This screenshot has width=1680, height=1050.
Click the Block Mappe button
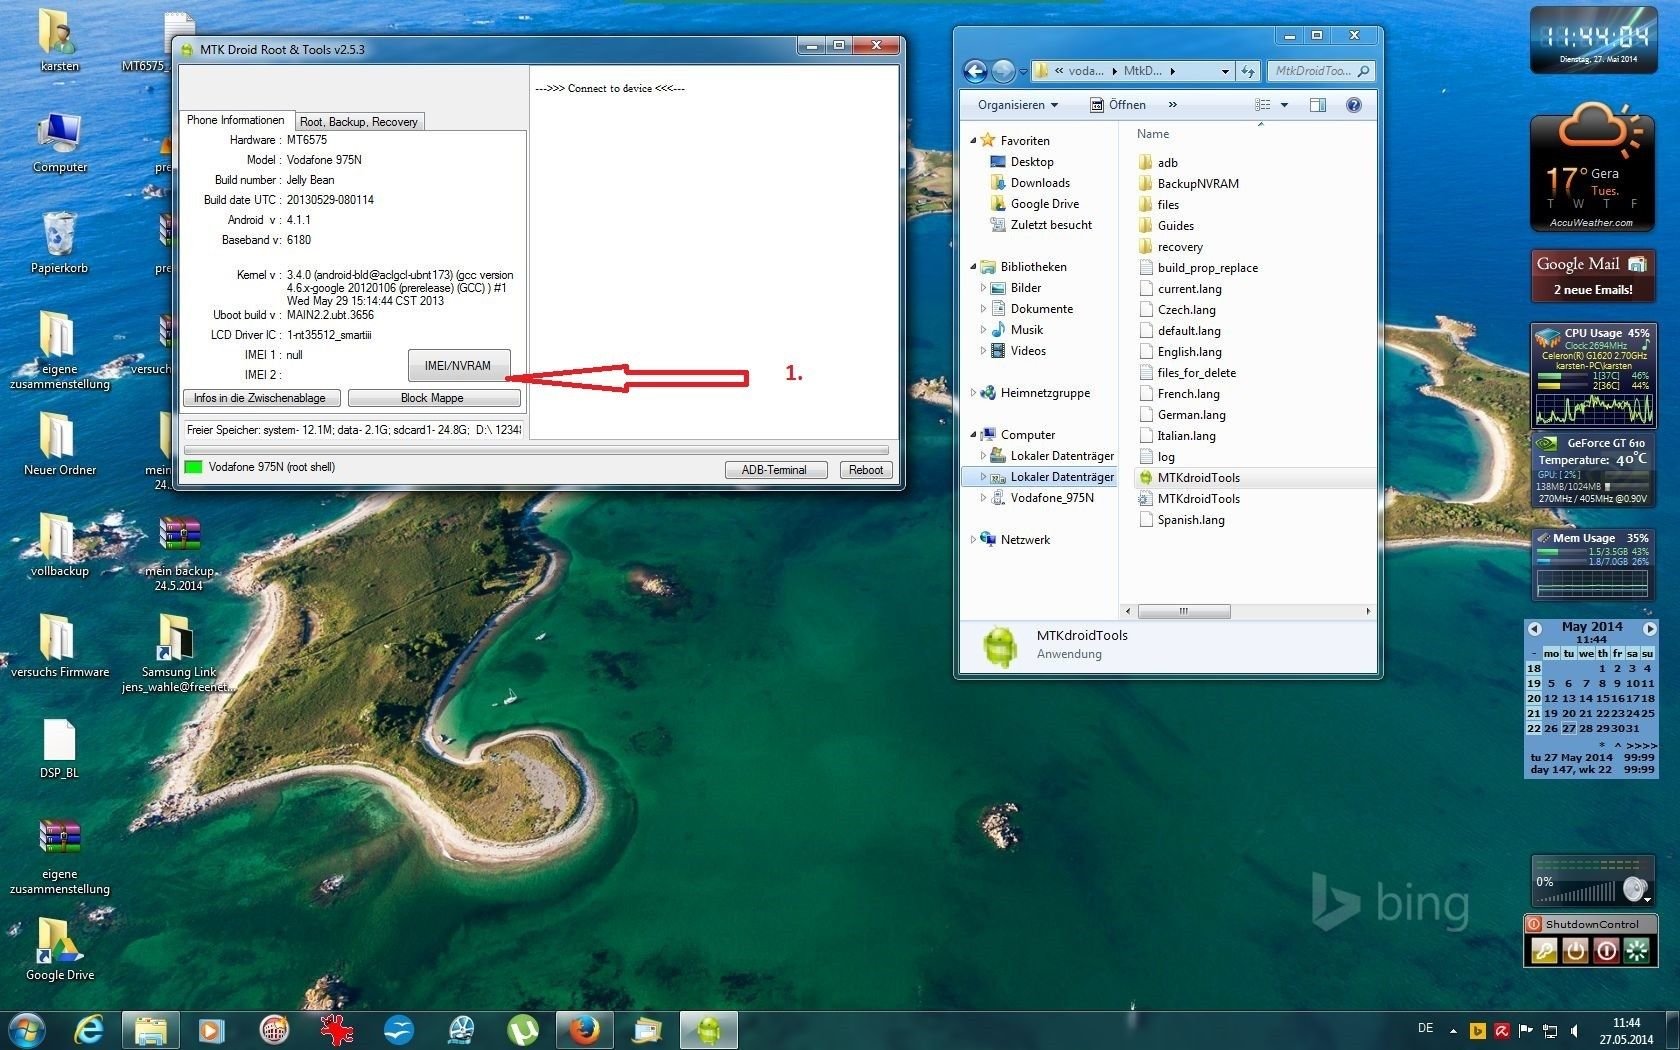tap(433, 398)
